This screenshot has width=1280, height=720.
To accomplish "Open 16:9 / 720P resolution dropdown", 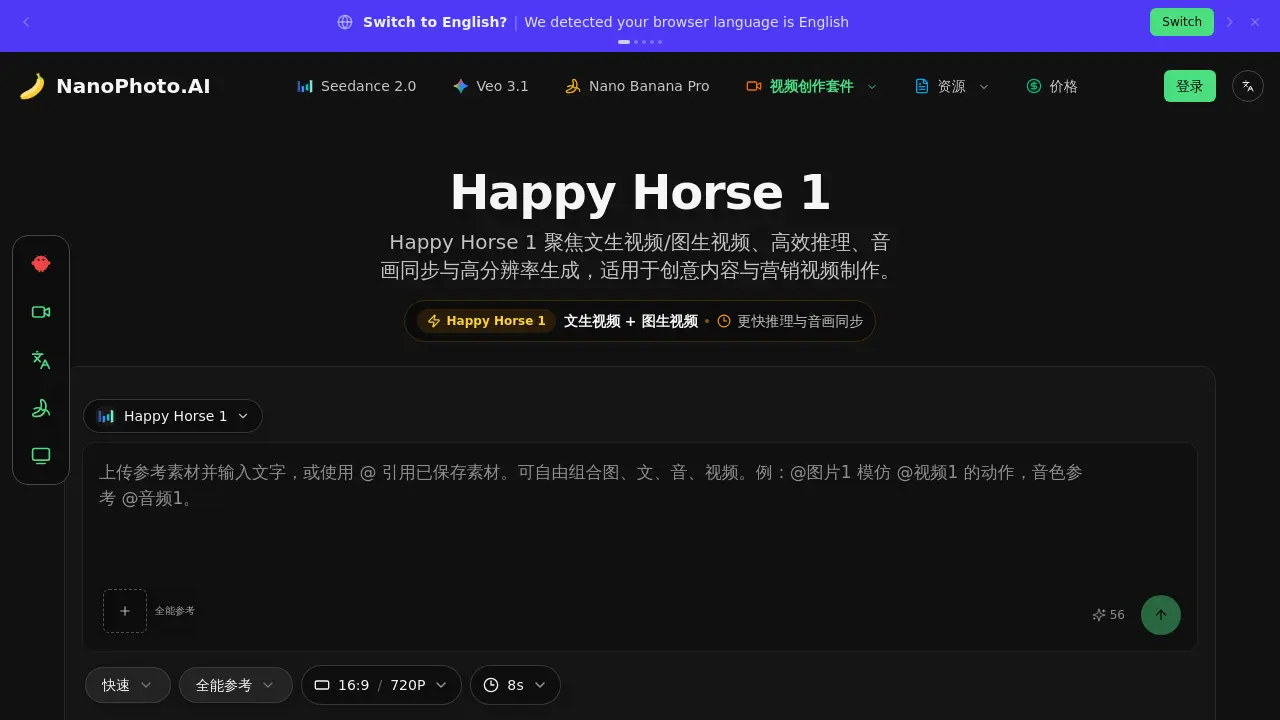I will pos(381,685).
